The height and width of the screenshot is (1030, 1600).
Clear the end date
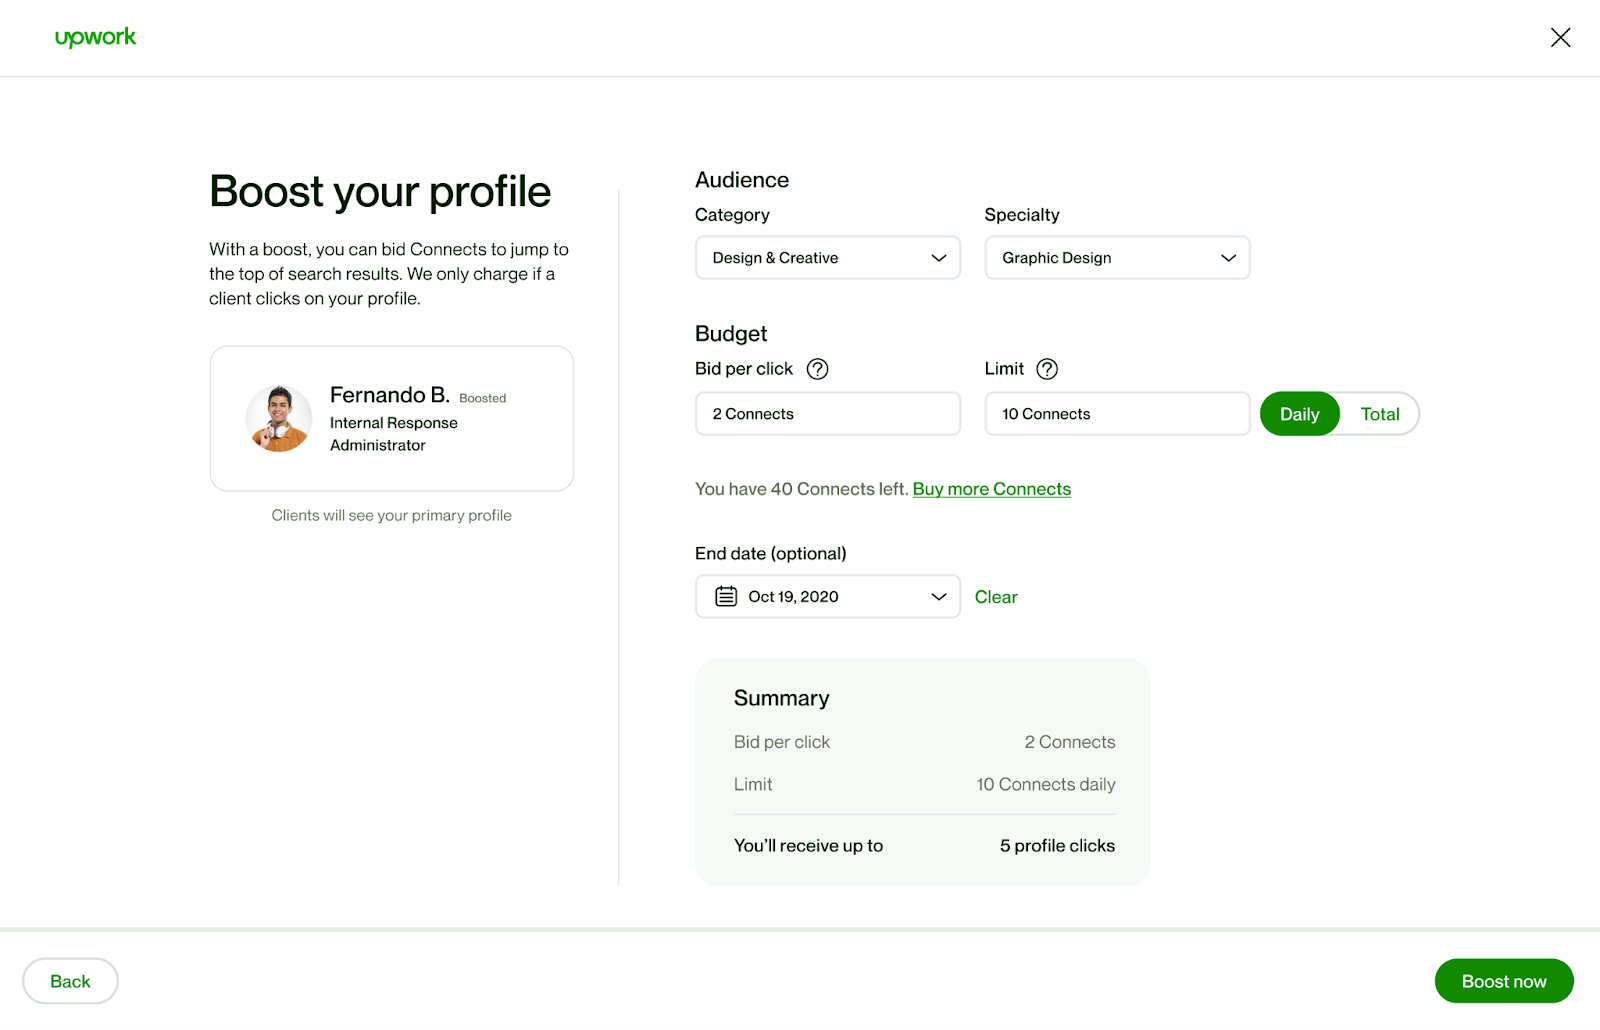(x=996, y=597)
